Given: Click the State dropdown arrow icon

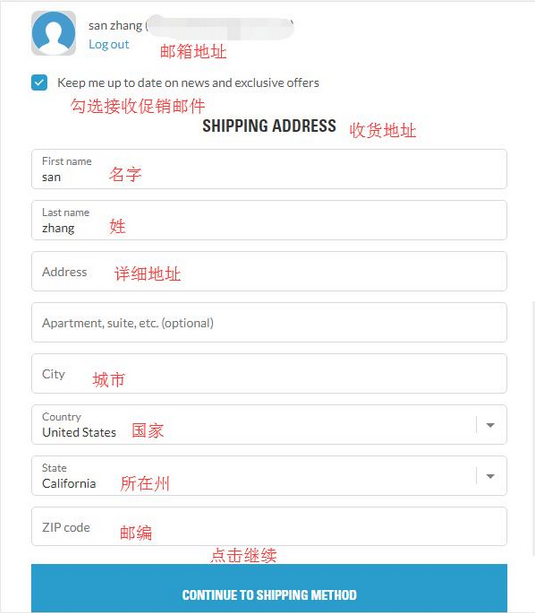Looking at the screenshot, I should (490, 476).
